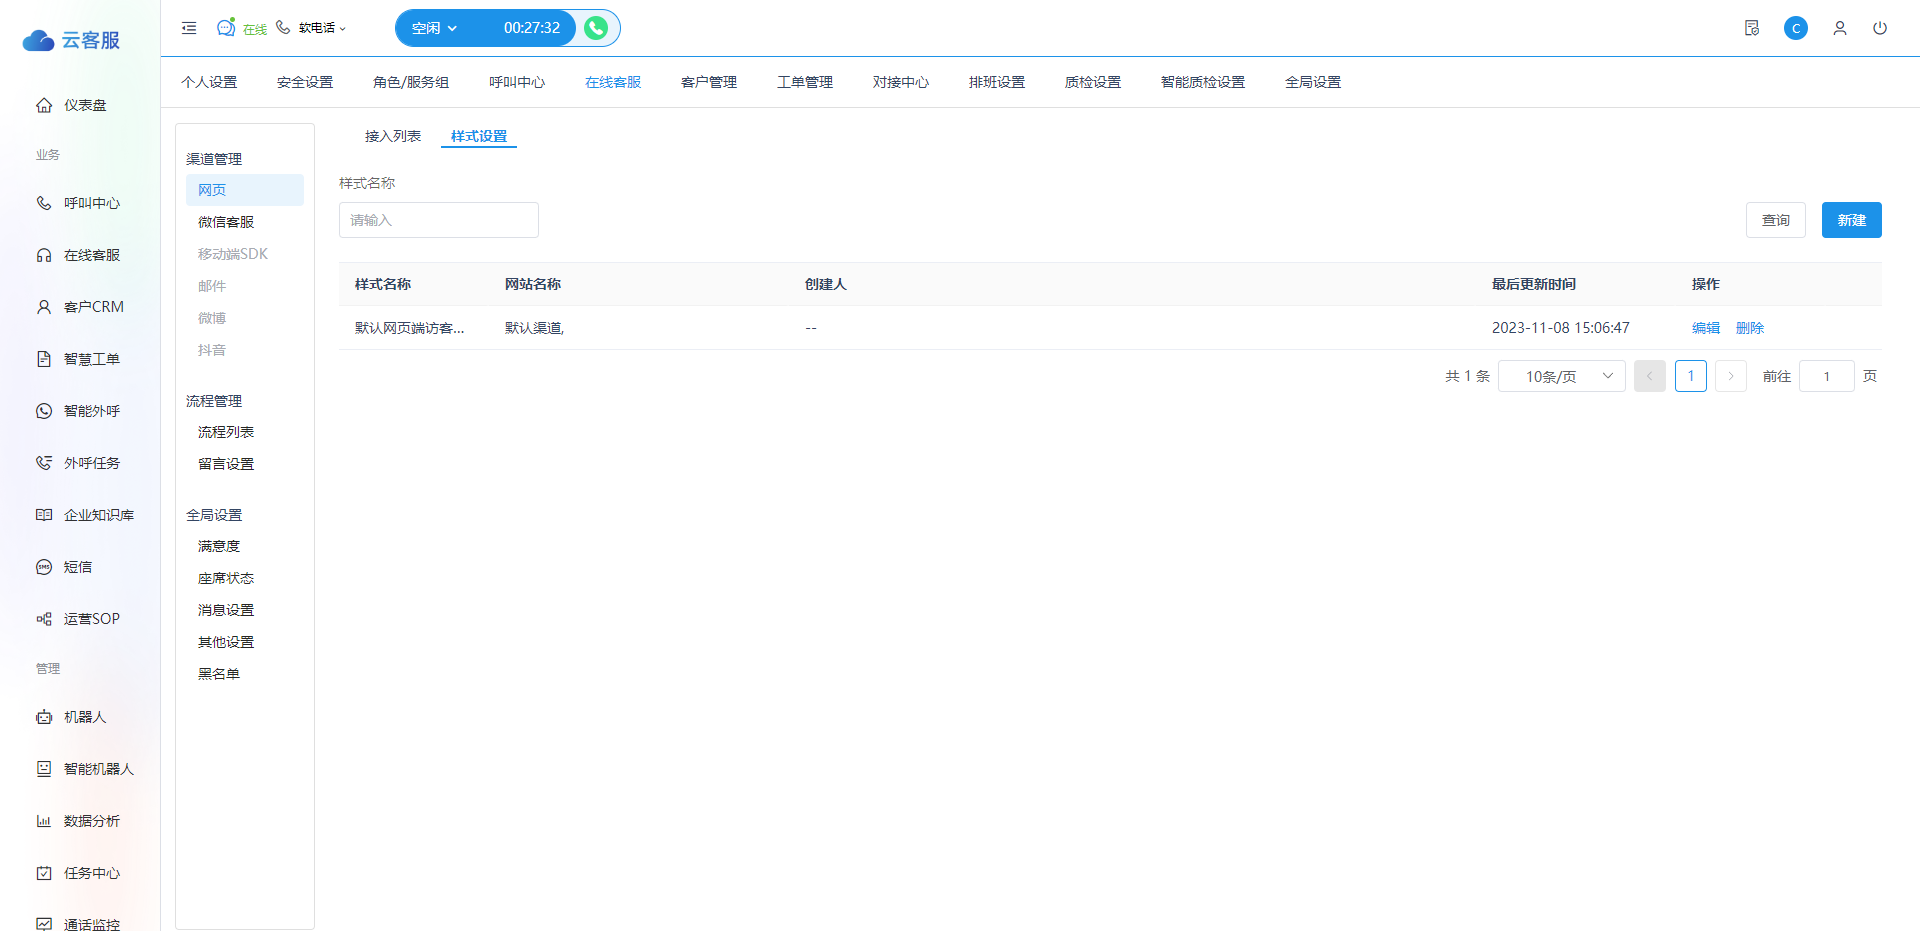Open the 空闲 status dropdown
This screenshot has width=1920, height=931.
(x=434, y=28)
